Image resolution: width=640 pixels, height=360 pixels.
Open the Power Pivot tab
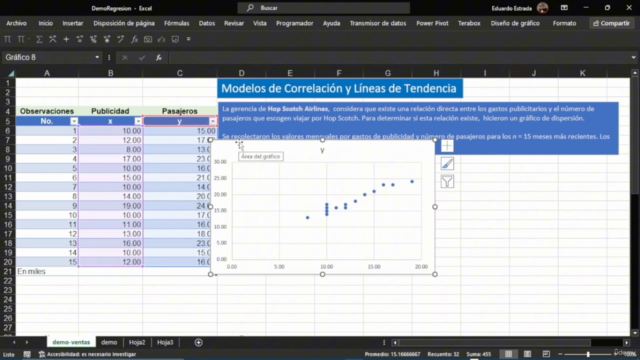click(432, 23)
